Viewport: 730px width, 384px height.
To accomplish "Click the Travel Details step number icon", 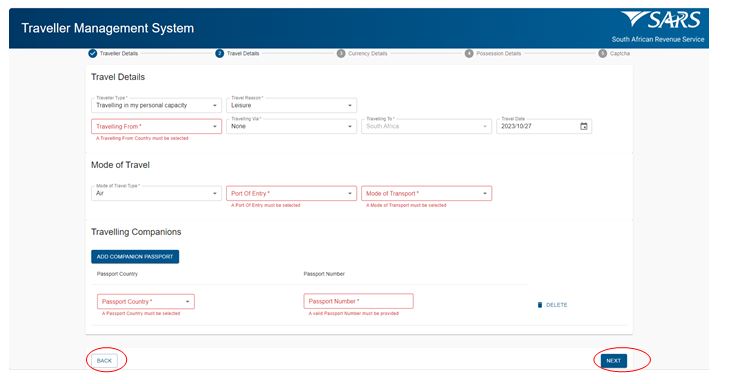I will (x=219, y=53).
